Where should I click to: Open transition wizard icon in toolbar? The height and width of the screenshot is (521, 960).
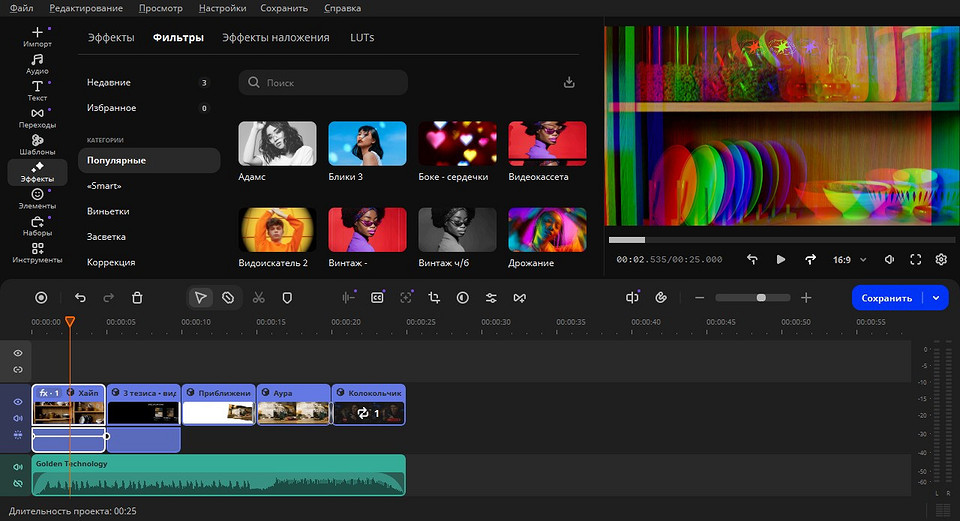[520, 298]
